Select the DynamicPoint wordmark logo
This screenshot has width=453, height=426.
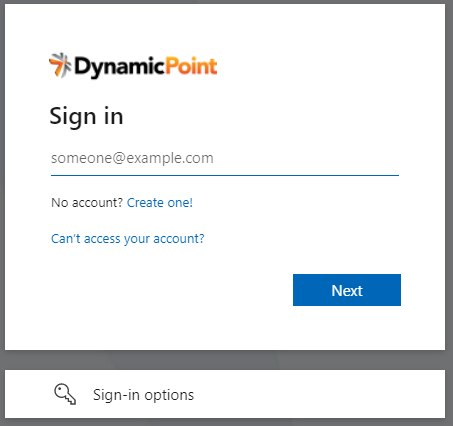(133, 66)
